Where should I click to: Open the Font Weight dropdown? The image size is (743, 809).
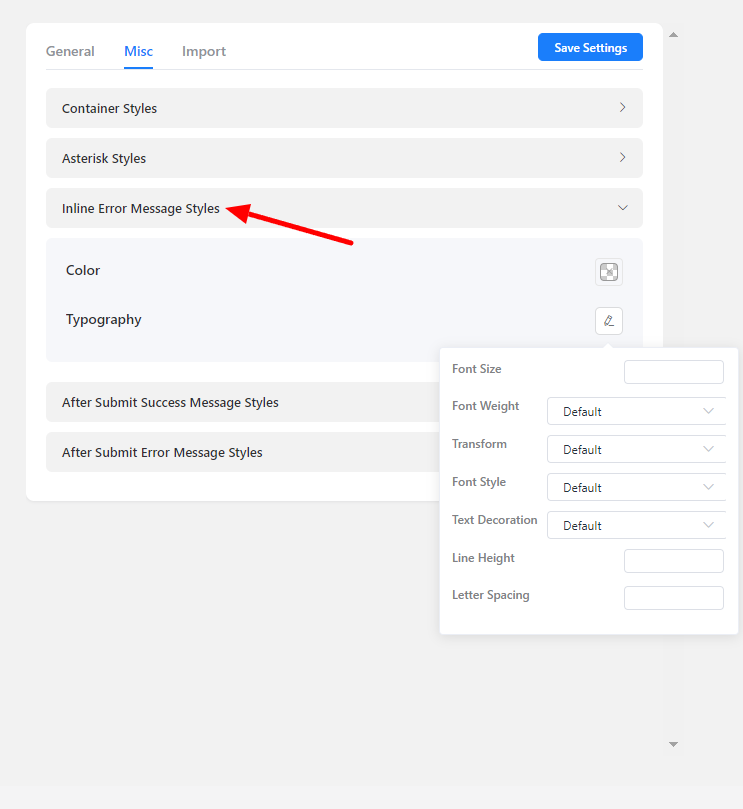tap(636, 411)
